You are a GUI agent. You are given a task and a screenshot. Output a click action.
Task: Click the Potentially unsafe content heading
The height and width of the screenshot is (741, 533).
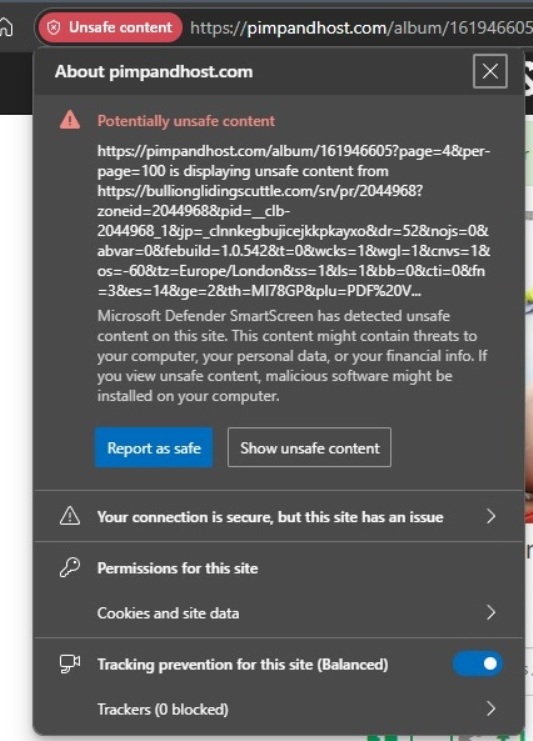point(186,121)
